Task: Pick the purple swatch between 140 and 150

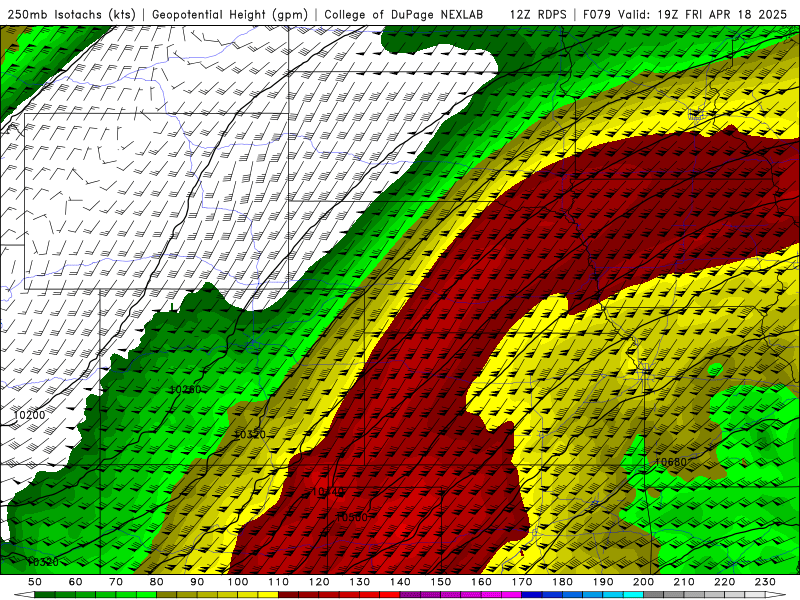Action: tap(420, 595)
